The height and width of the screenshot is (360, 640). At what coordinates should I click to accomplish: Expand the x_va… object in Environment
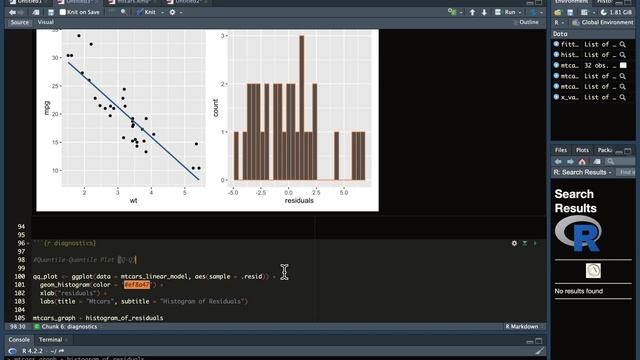(x=556, y=97)
